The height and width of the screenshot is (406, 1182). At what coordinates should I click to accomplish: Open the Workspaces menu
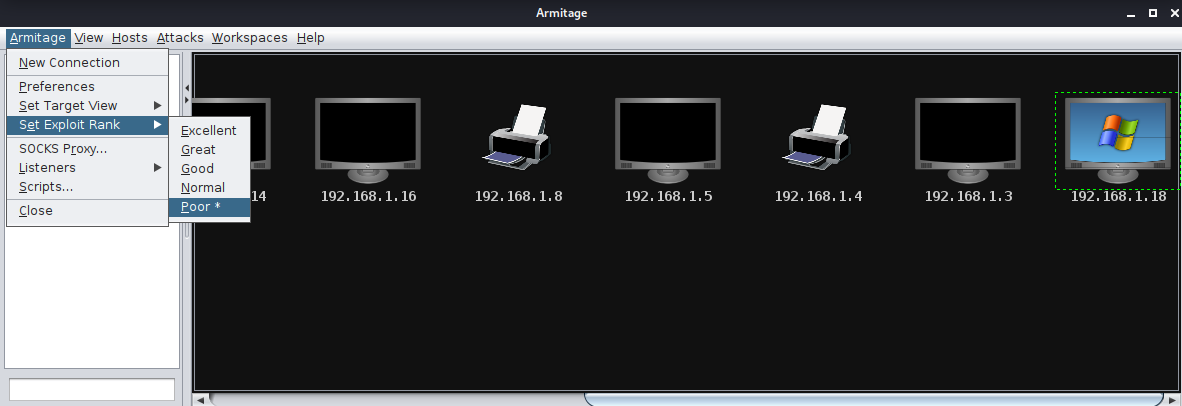pos(250,38)
